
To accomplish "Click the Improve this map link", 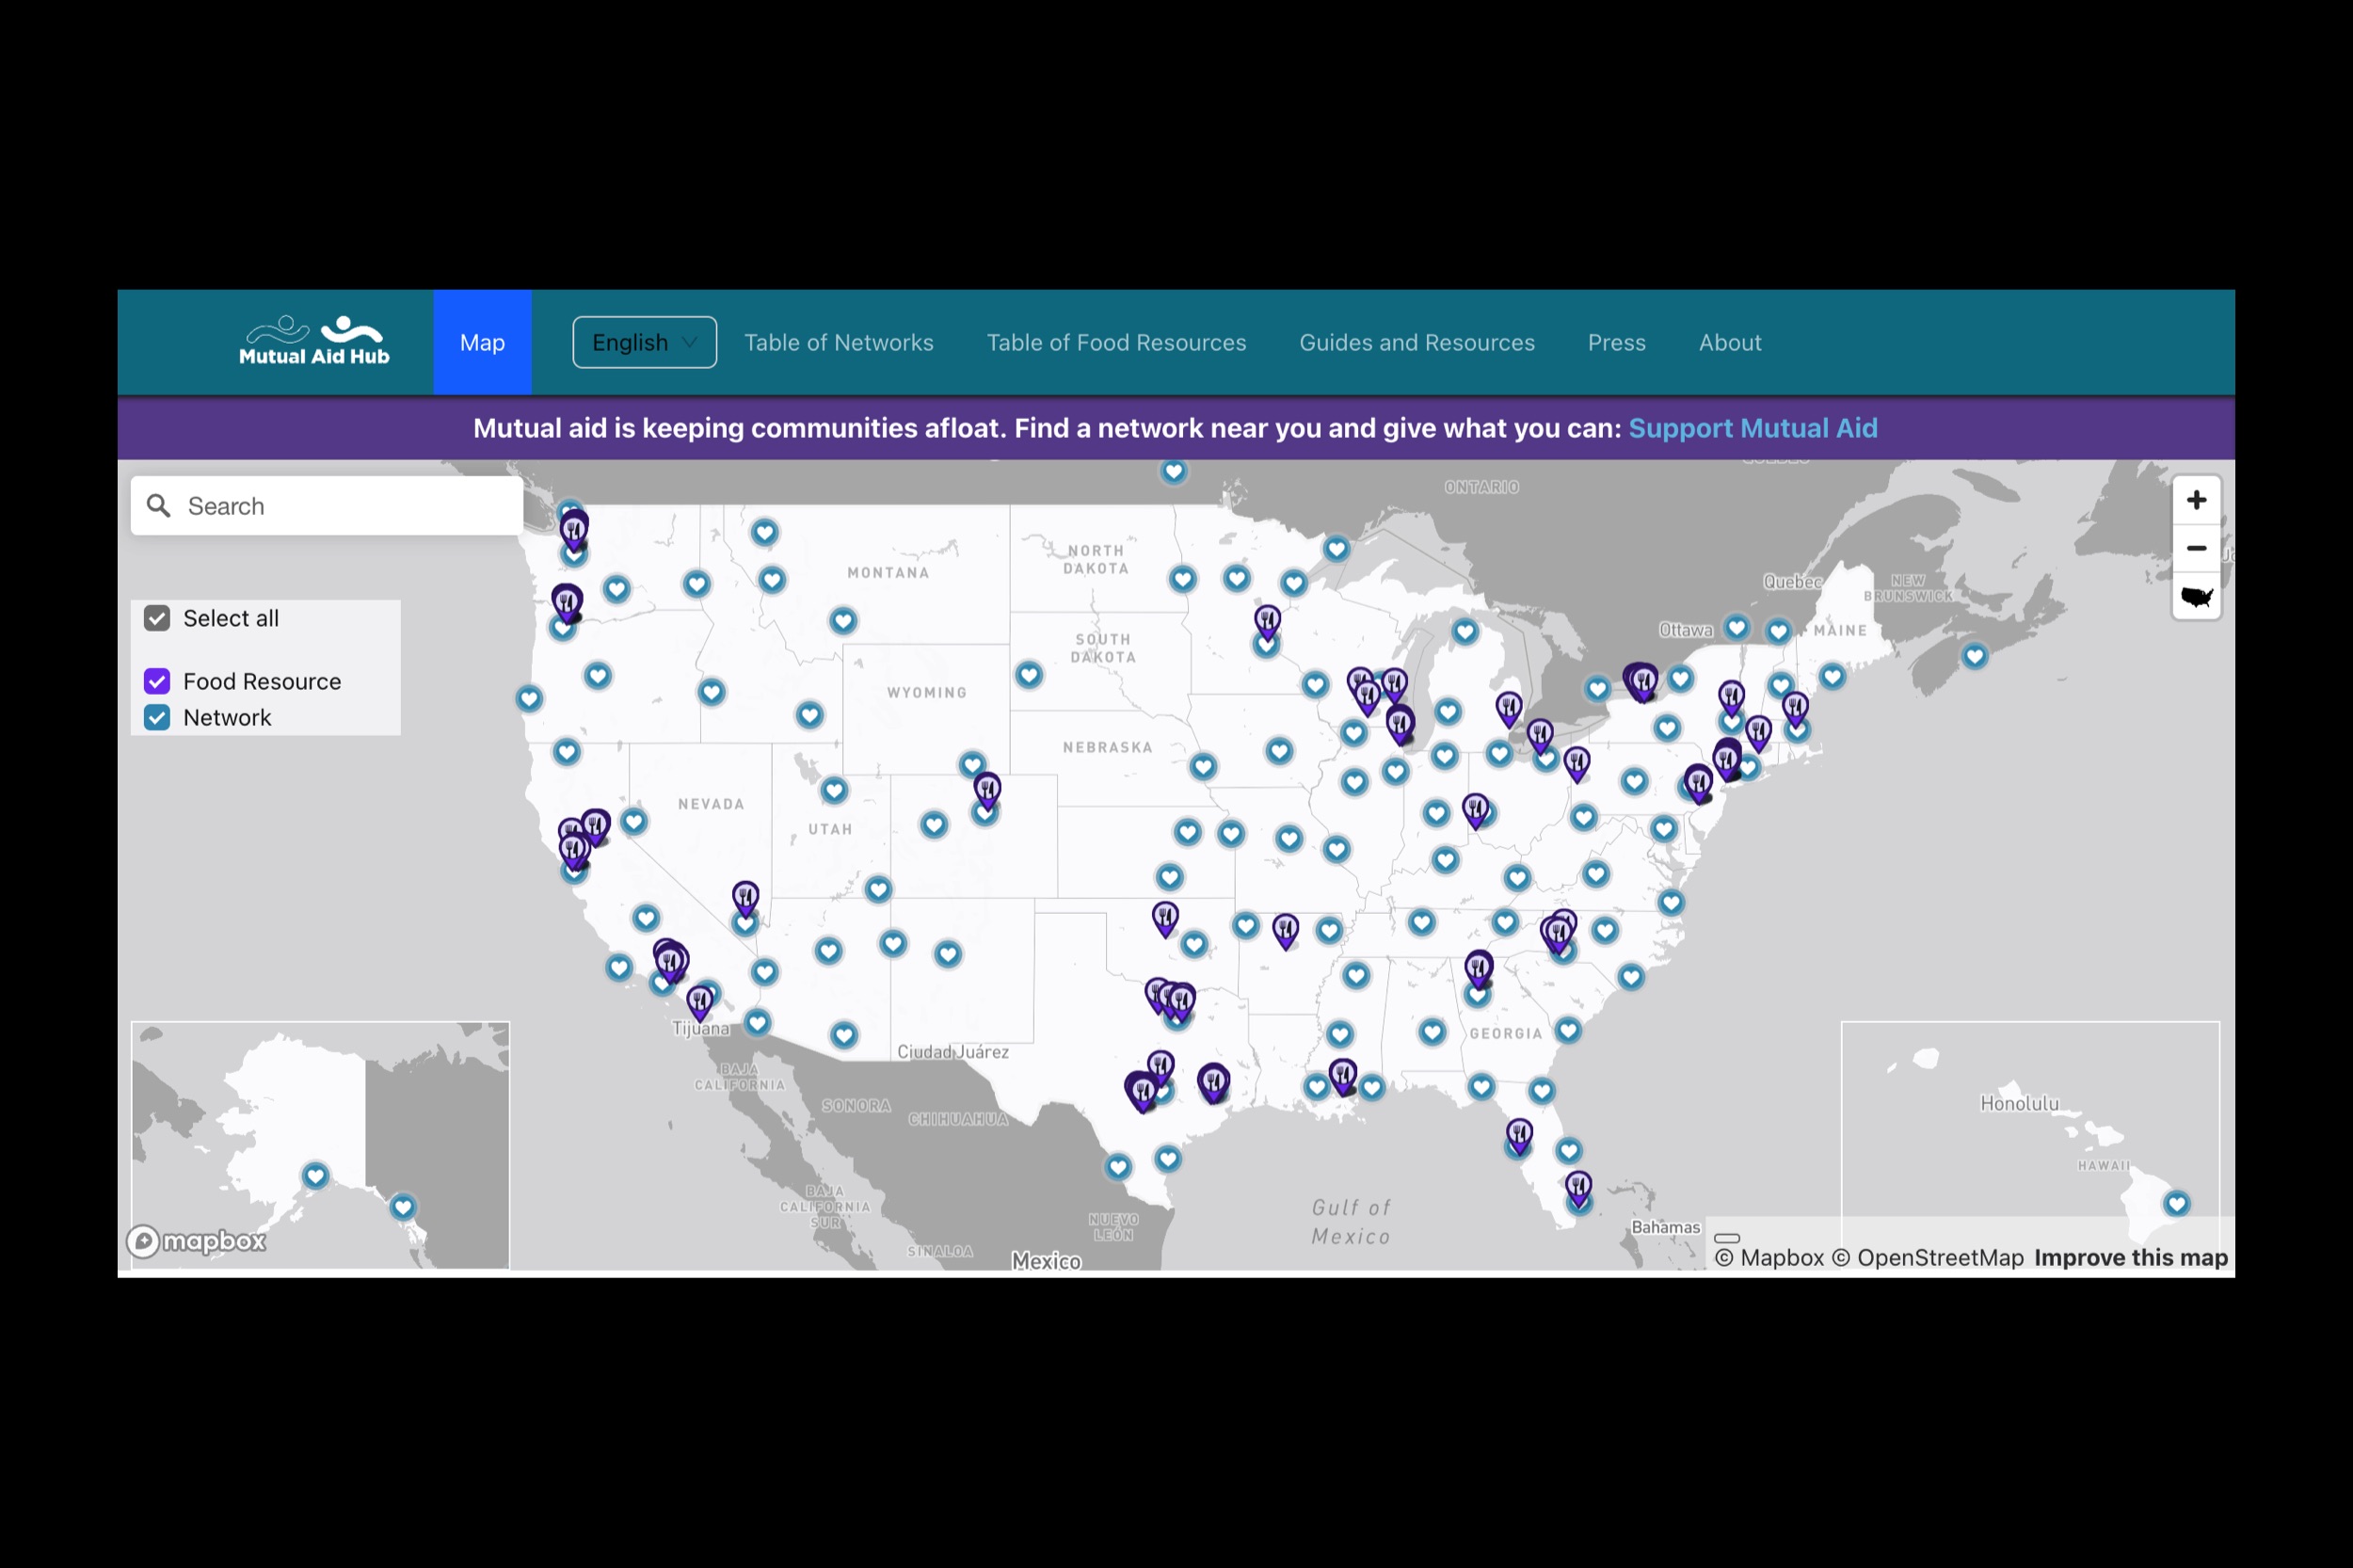I will tap(2130, 1257).
